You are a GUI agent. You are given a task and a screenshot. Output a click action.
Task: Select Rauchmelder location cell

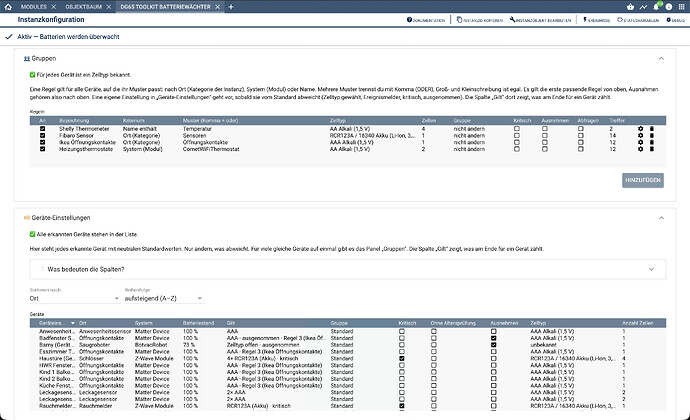pyautogui.click(x=95, y=406)
